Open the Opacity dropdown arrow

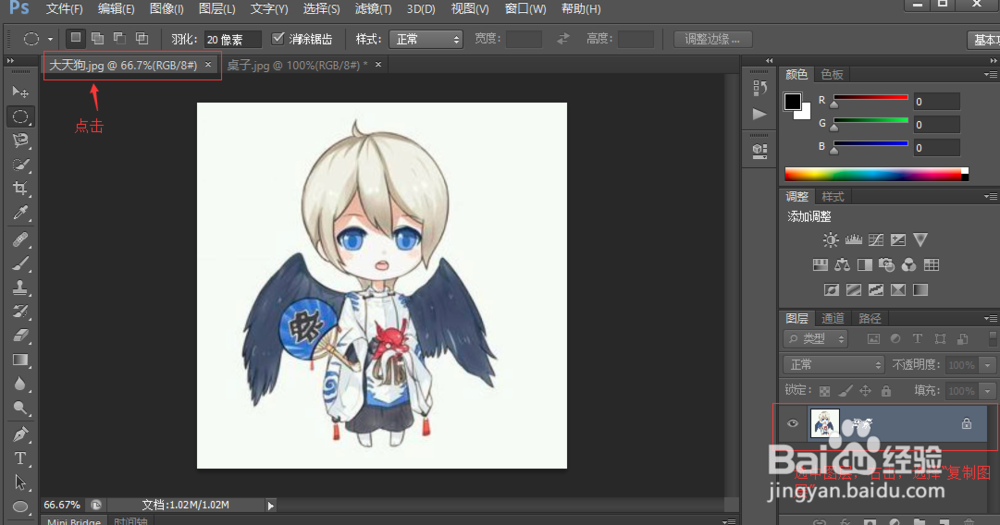pyautogui.click(x=988, y=365)
